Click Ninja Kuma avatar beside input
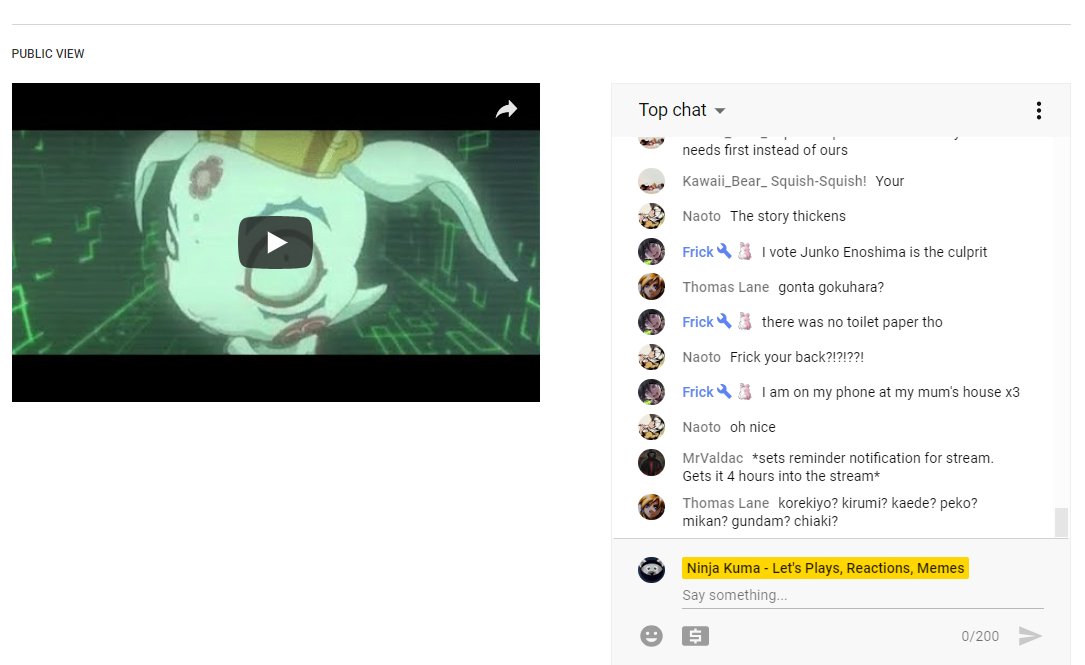 tap(651, 570)
